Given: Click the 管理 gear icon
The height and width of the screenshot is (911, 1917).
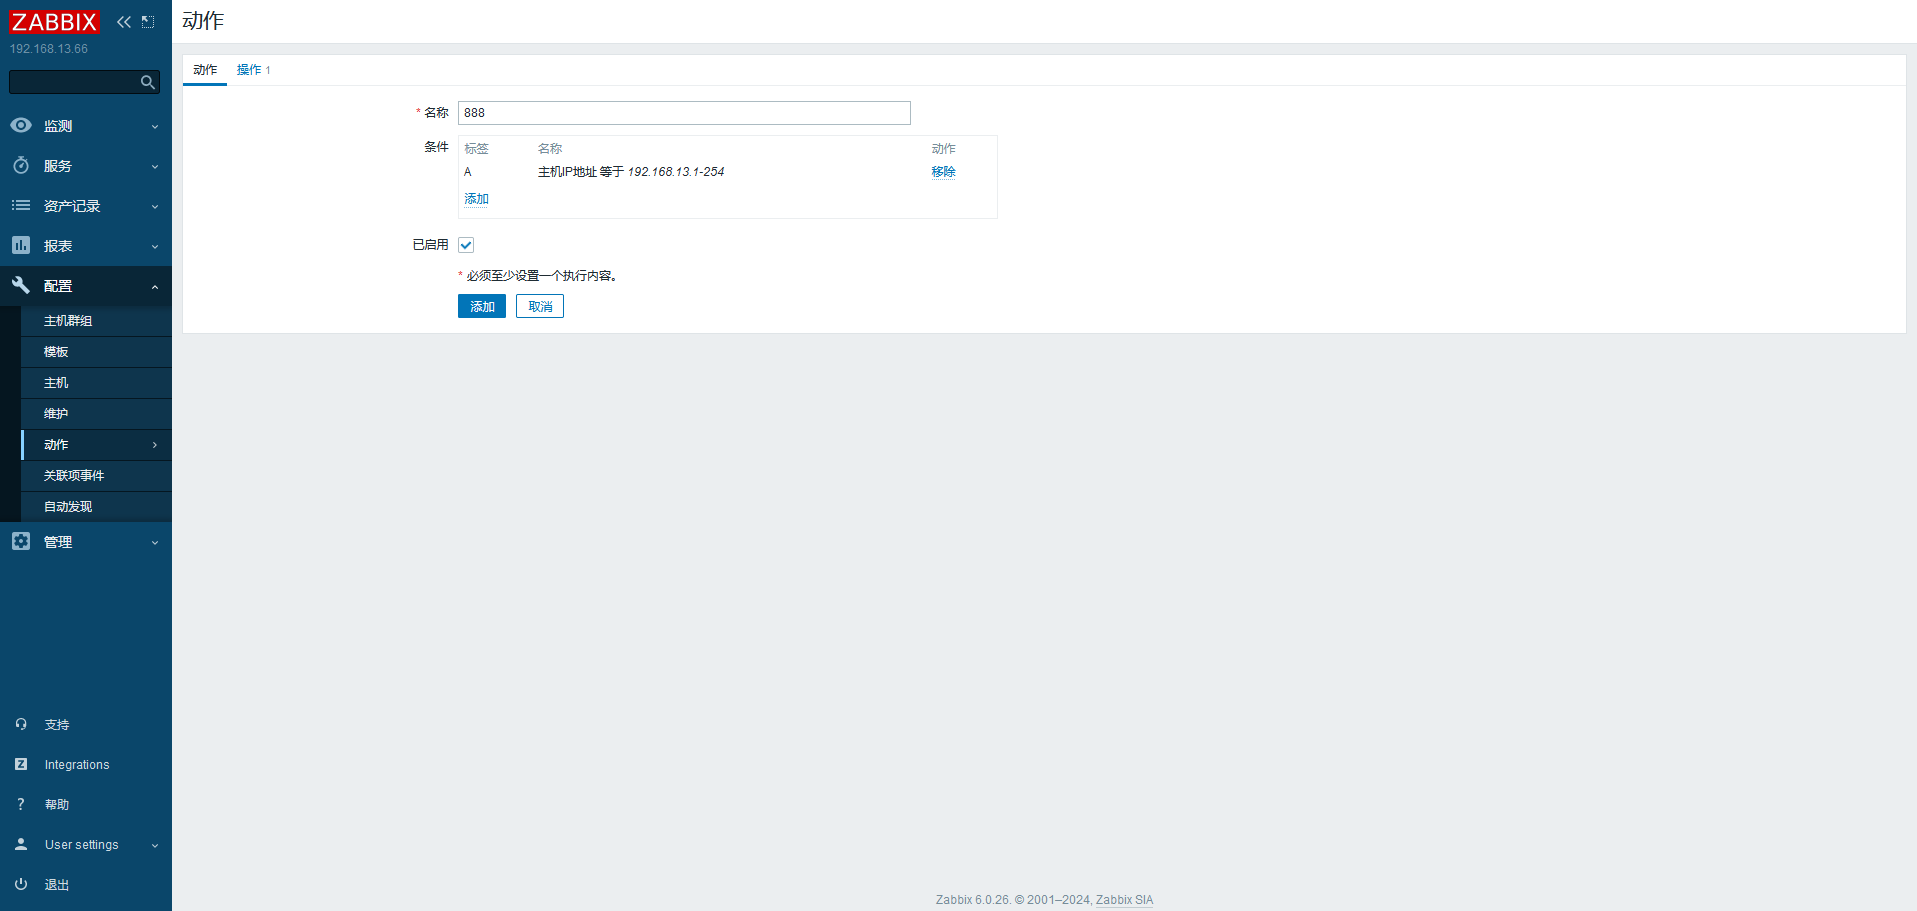Looking at the screenshot, I should pyautogui.click(x=21, y=541).
